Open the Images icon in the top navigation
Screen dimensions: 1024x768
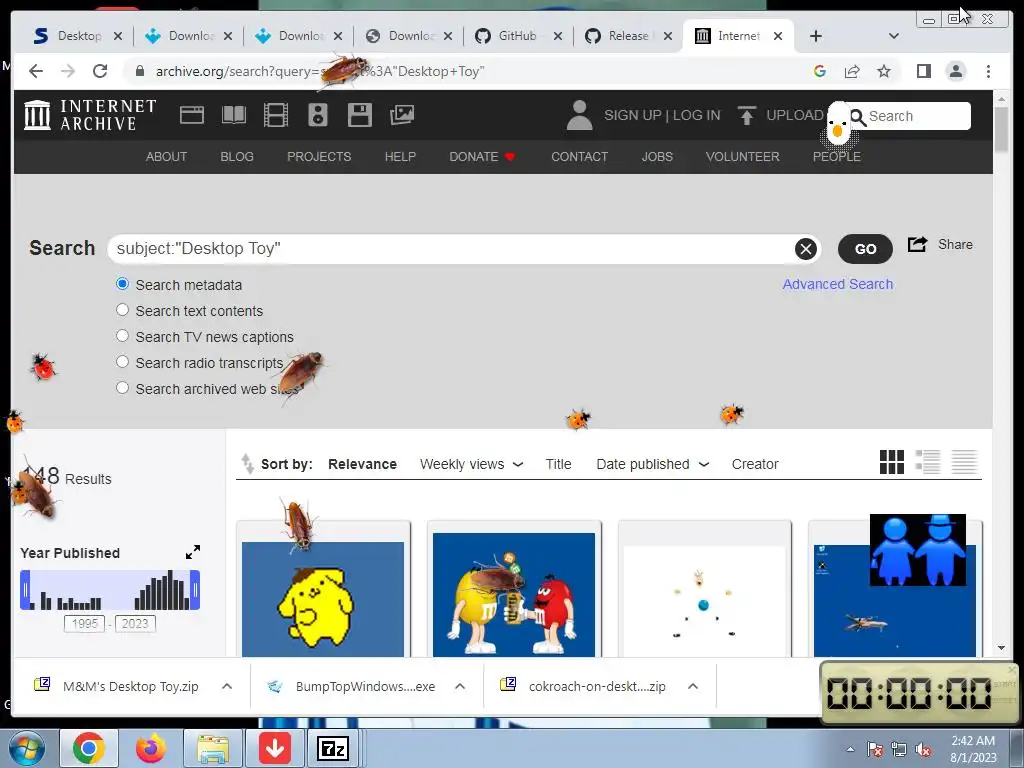tap(402, 115)
